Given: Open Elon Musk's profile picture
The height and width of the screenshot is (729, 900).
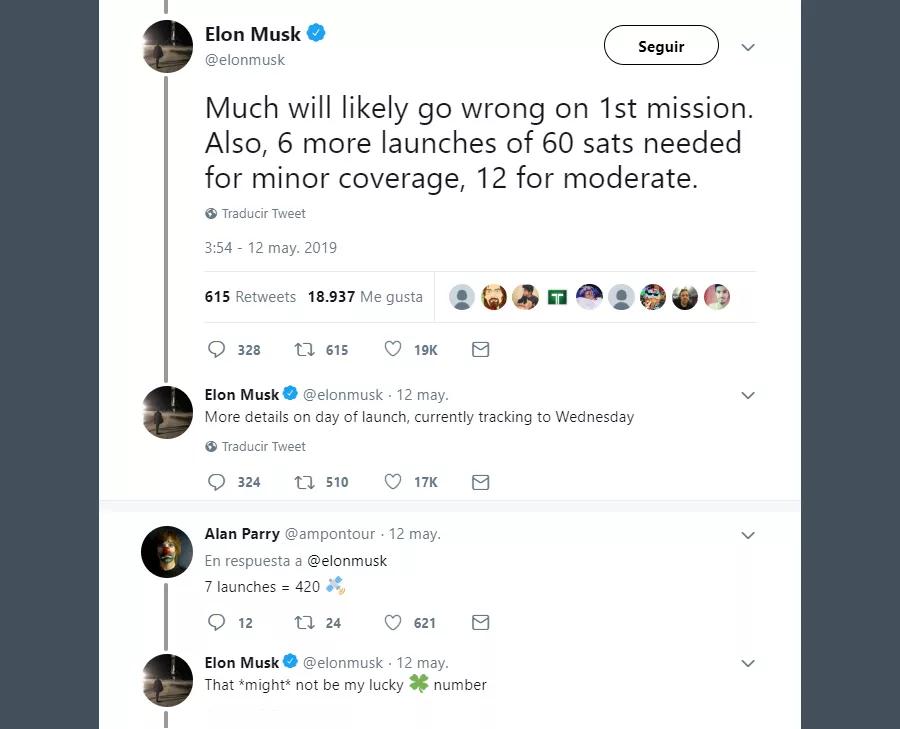Looking at the screenshot, I should click(x=167, y=46).
